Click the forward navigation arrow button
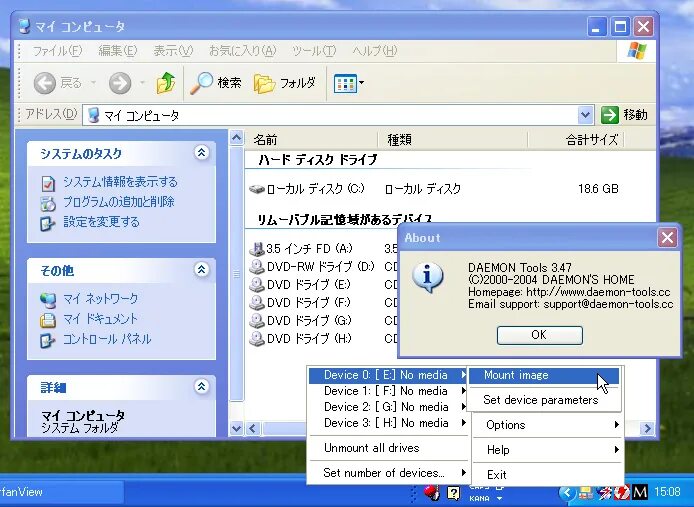The image size is (694, 507). (x=120, y=83)
